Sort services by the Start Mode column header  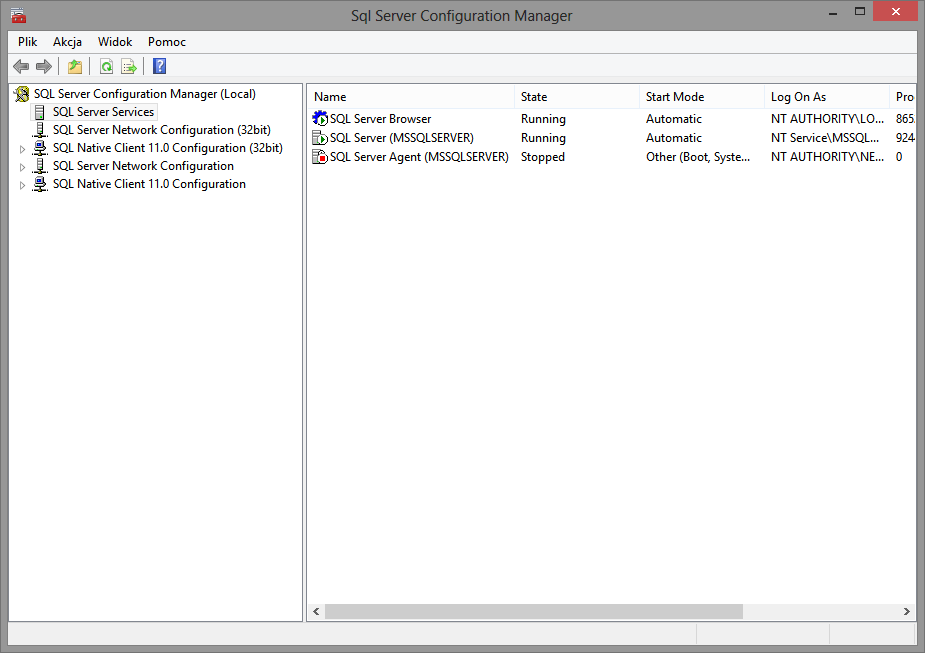coord(700,97)
